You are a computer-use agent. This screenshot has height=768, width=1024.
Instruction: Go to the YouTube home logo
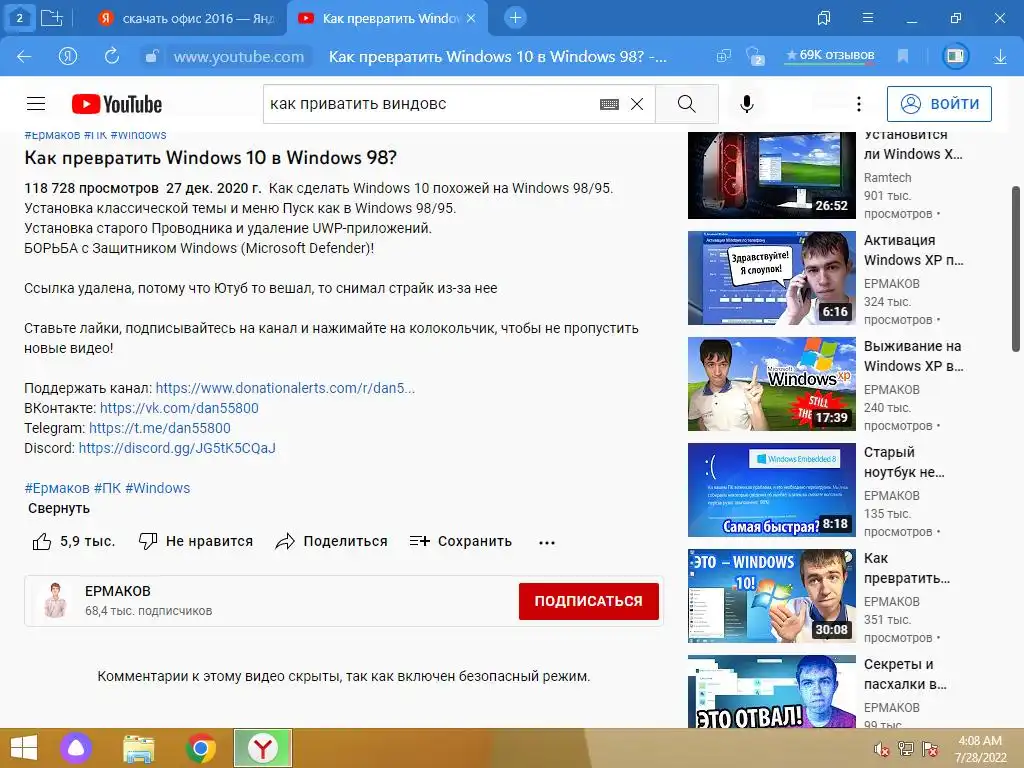pyautogui.click(x=117, y=104)
